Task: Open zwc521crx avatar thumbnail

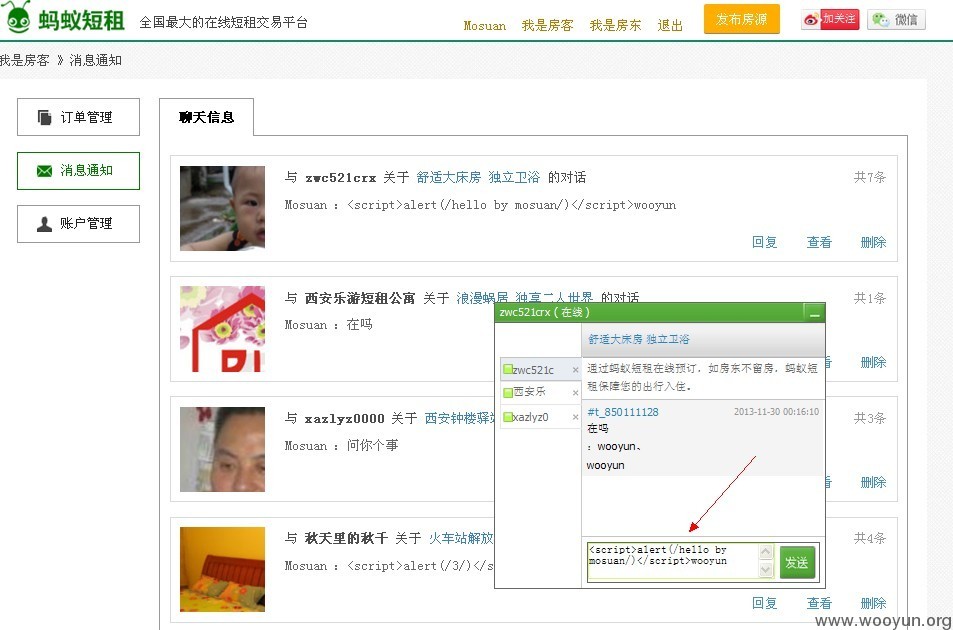Action: click(x=222, y=208)
